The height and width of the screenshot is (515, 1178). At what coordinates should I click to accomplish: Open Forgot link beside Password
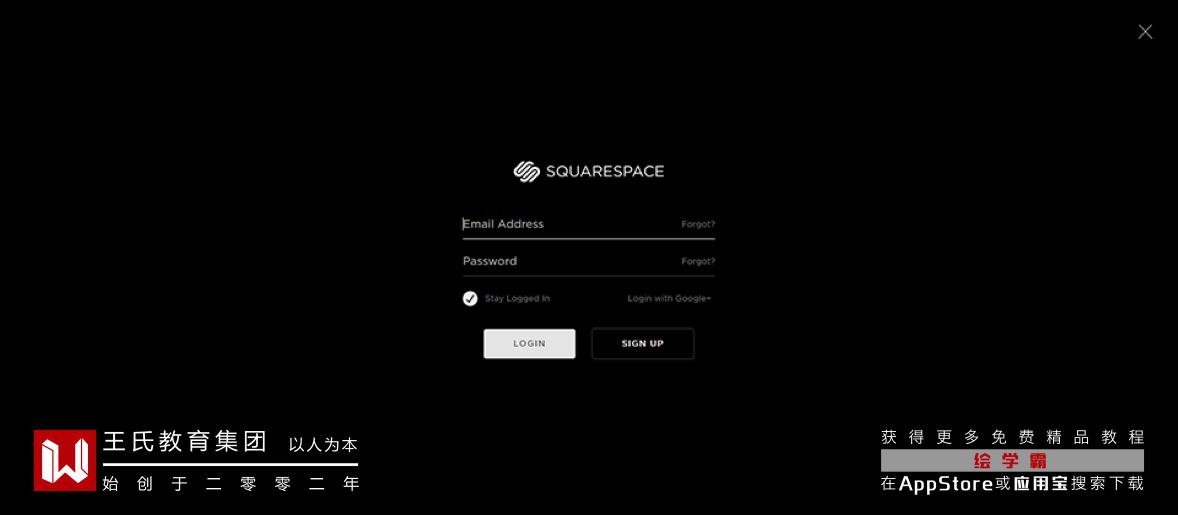click(x=698, y=261)
